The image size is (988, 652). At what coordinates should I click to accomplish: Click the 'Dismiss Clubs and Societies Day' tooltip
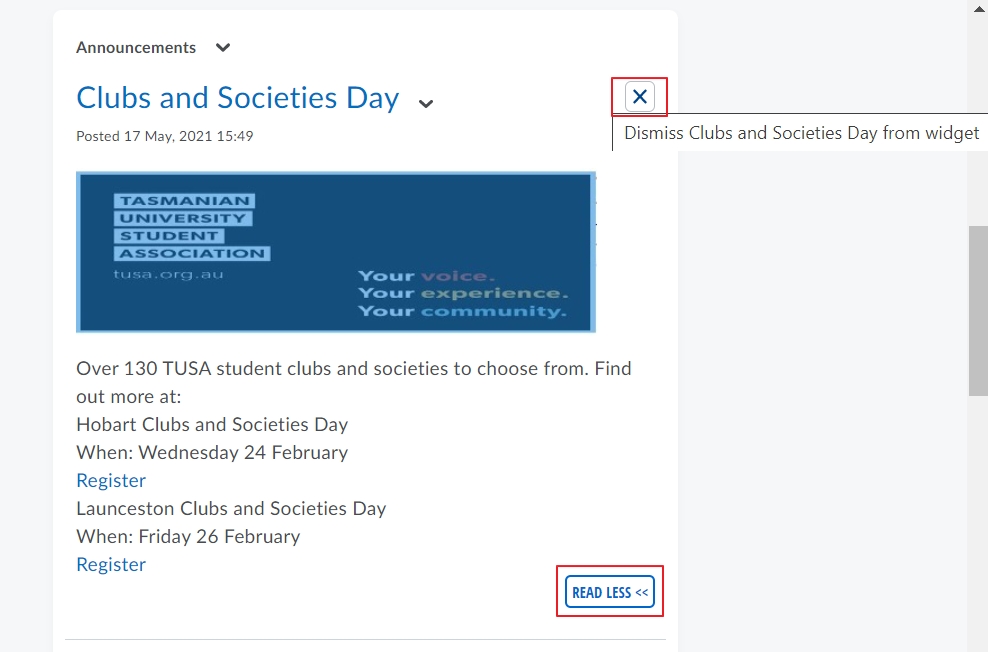point(800,133)
